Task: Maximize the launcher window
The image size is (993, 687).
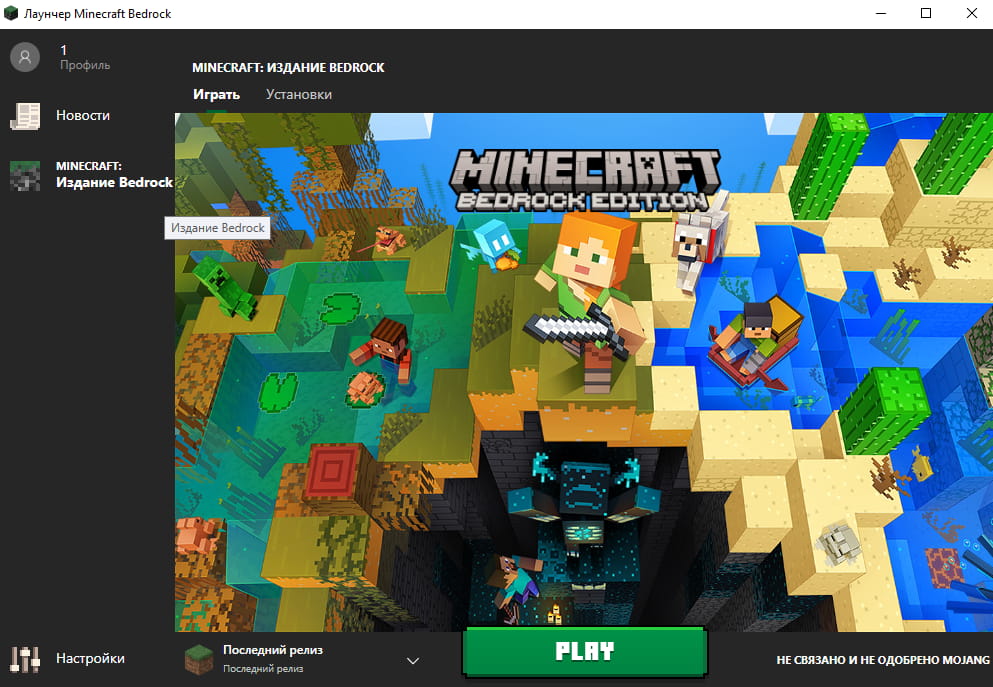Action: click(926, 13)
